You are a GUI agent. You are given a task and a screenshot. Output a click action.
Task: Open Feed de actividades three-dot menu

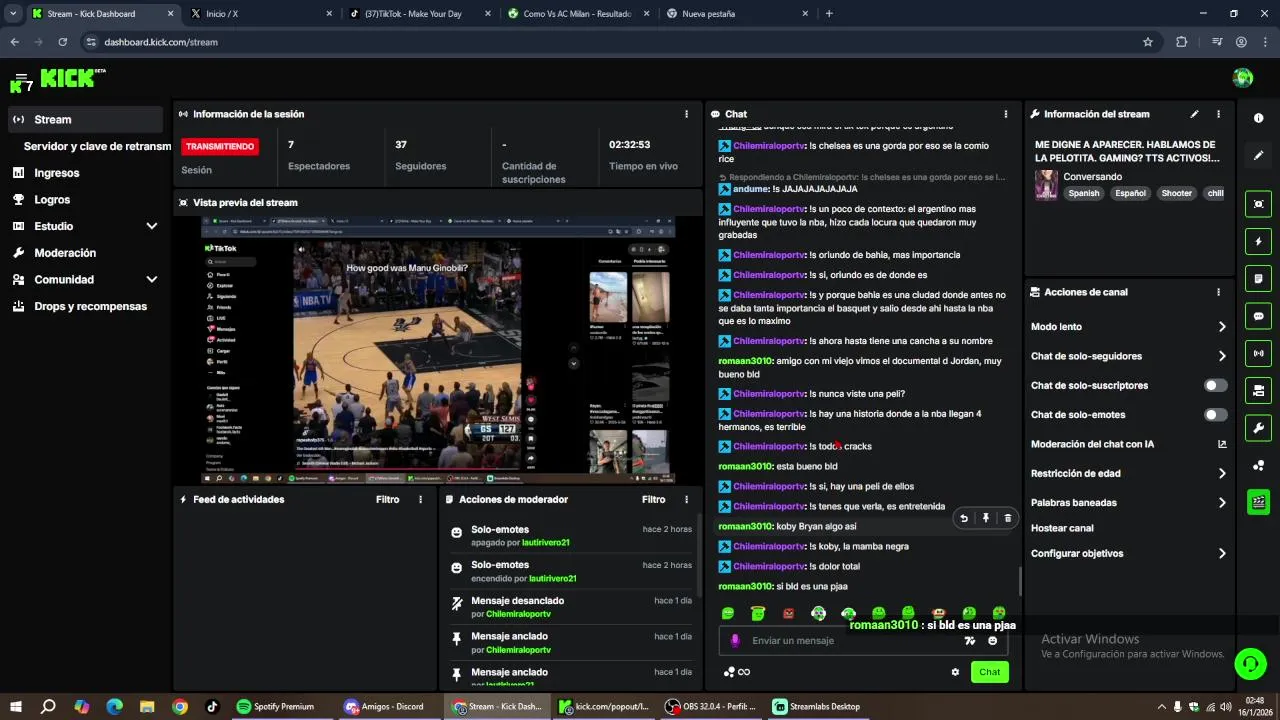[420, 499]
